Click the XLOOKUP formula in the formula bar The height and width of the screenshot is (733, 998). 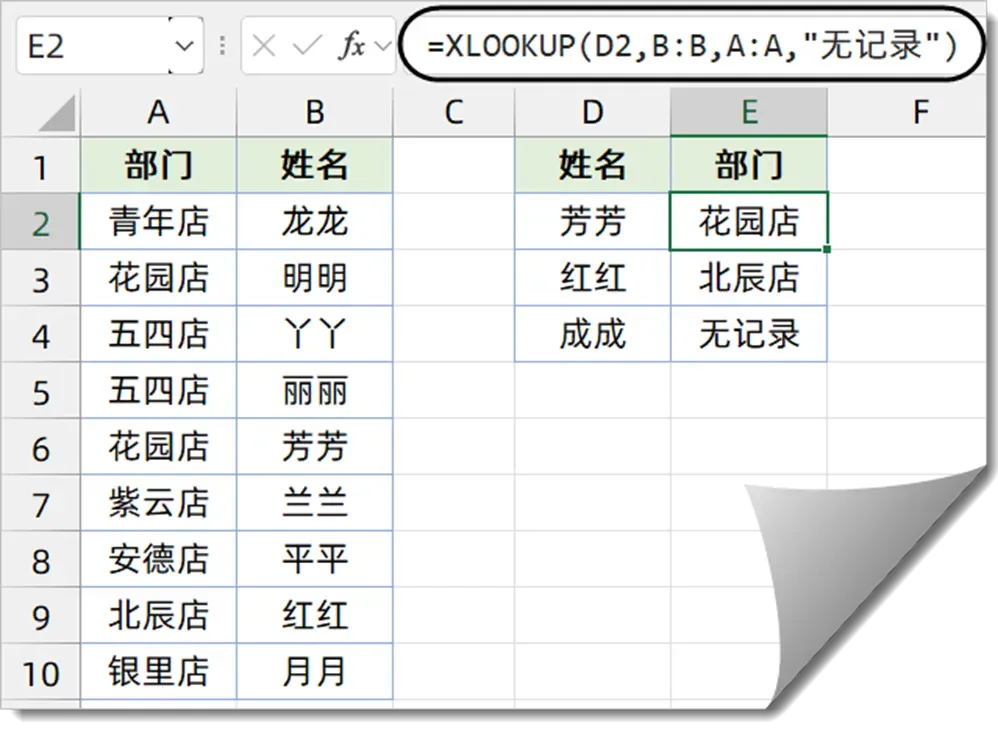pyautogui.click(x=691, y=46)
